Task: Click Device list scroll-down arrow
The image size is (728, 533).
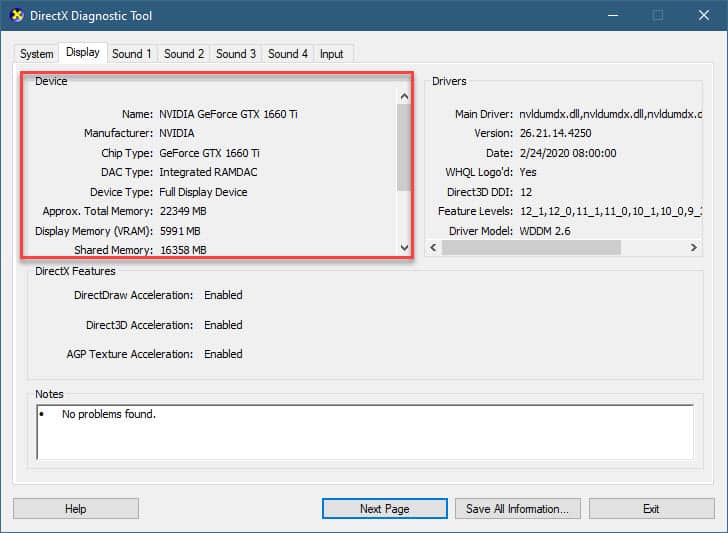Action: click(404, 248)
